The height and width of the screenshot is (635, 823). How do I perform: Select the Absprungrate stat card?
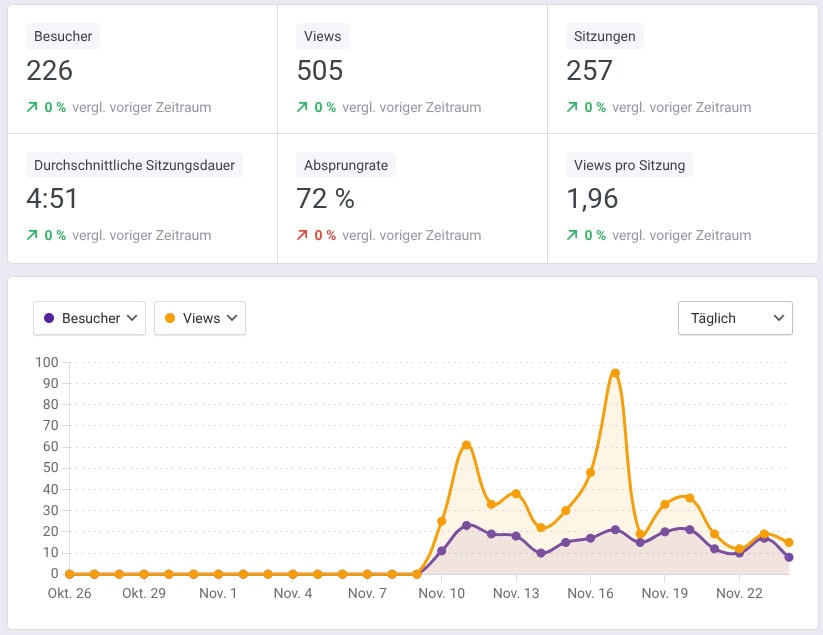411,198
